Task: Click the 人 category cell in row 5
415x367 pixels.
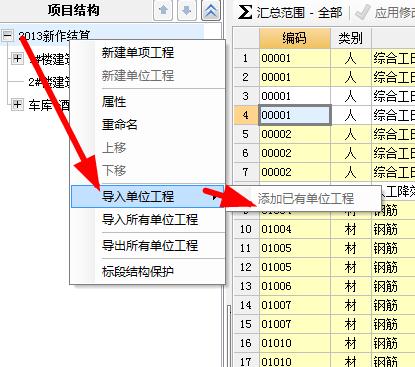Action: pos(351,134)
